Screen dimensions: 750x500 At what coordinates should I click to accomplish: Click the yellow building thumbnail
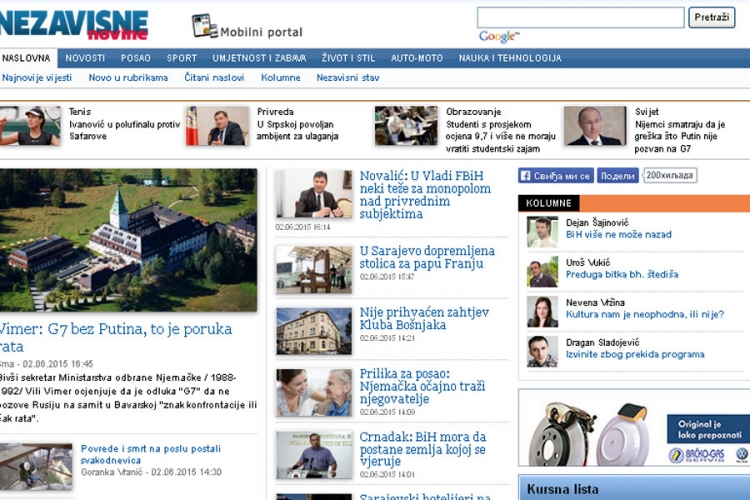[314, 331]
